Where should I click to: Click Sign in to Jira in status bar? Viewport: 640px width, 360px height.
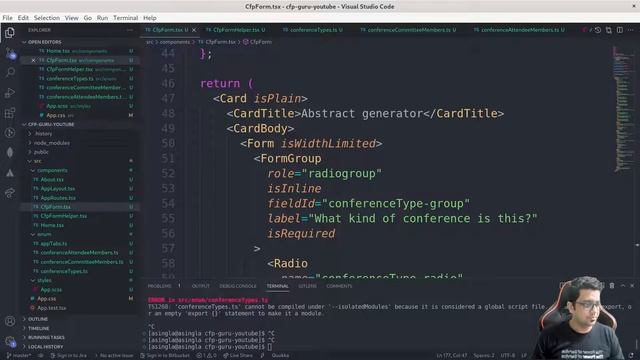68,356
